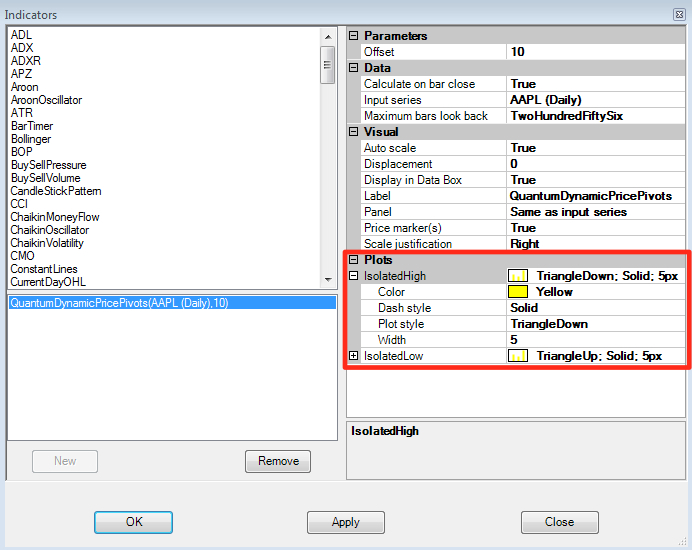Click the indicator list scrollbar thumb
The image size is (692, 550).
(x=327, y=65)
